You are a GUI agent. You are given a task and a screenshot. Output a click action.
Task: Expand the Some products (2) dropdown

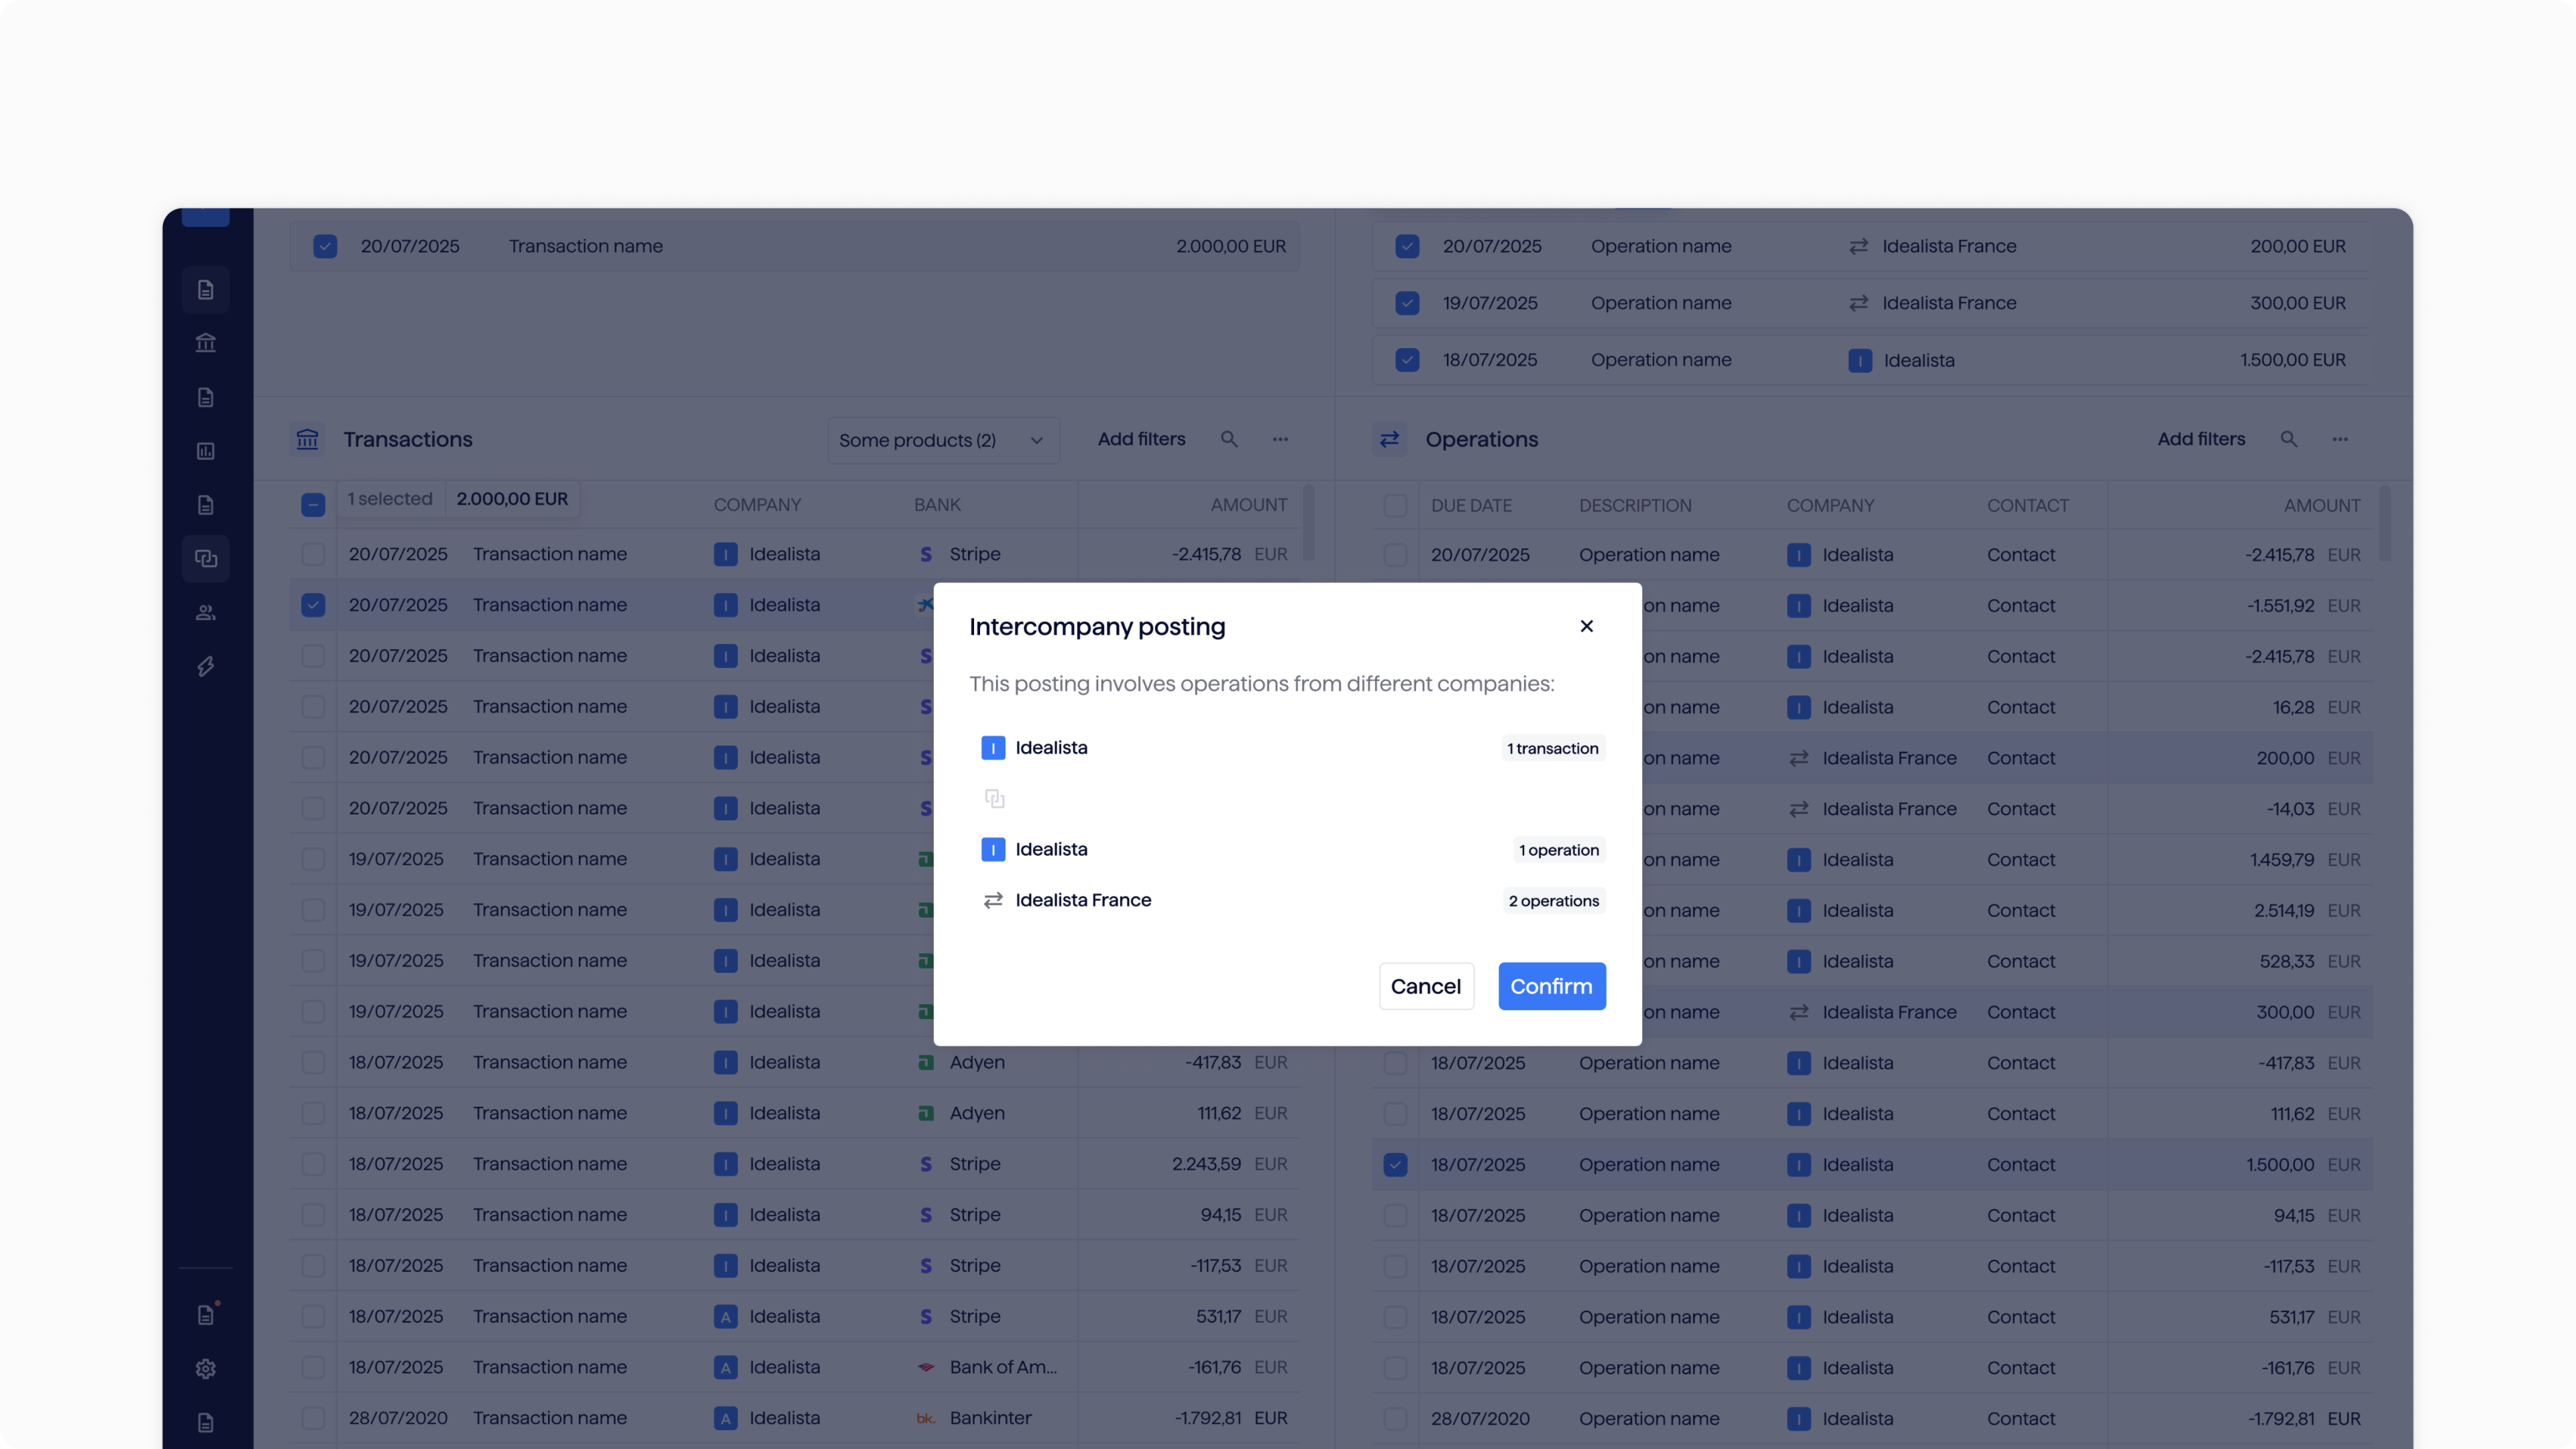pos(943,440)
